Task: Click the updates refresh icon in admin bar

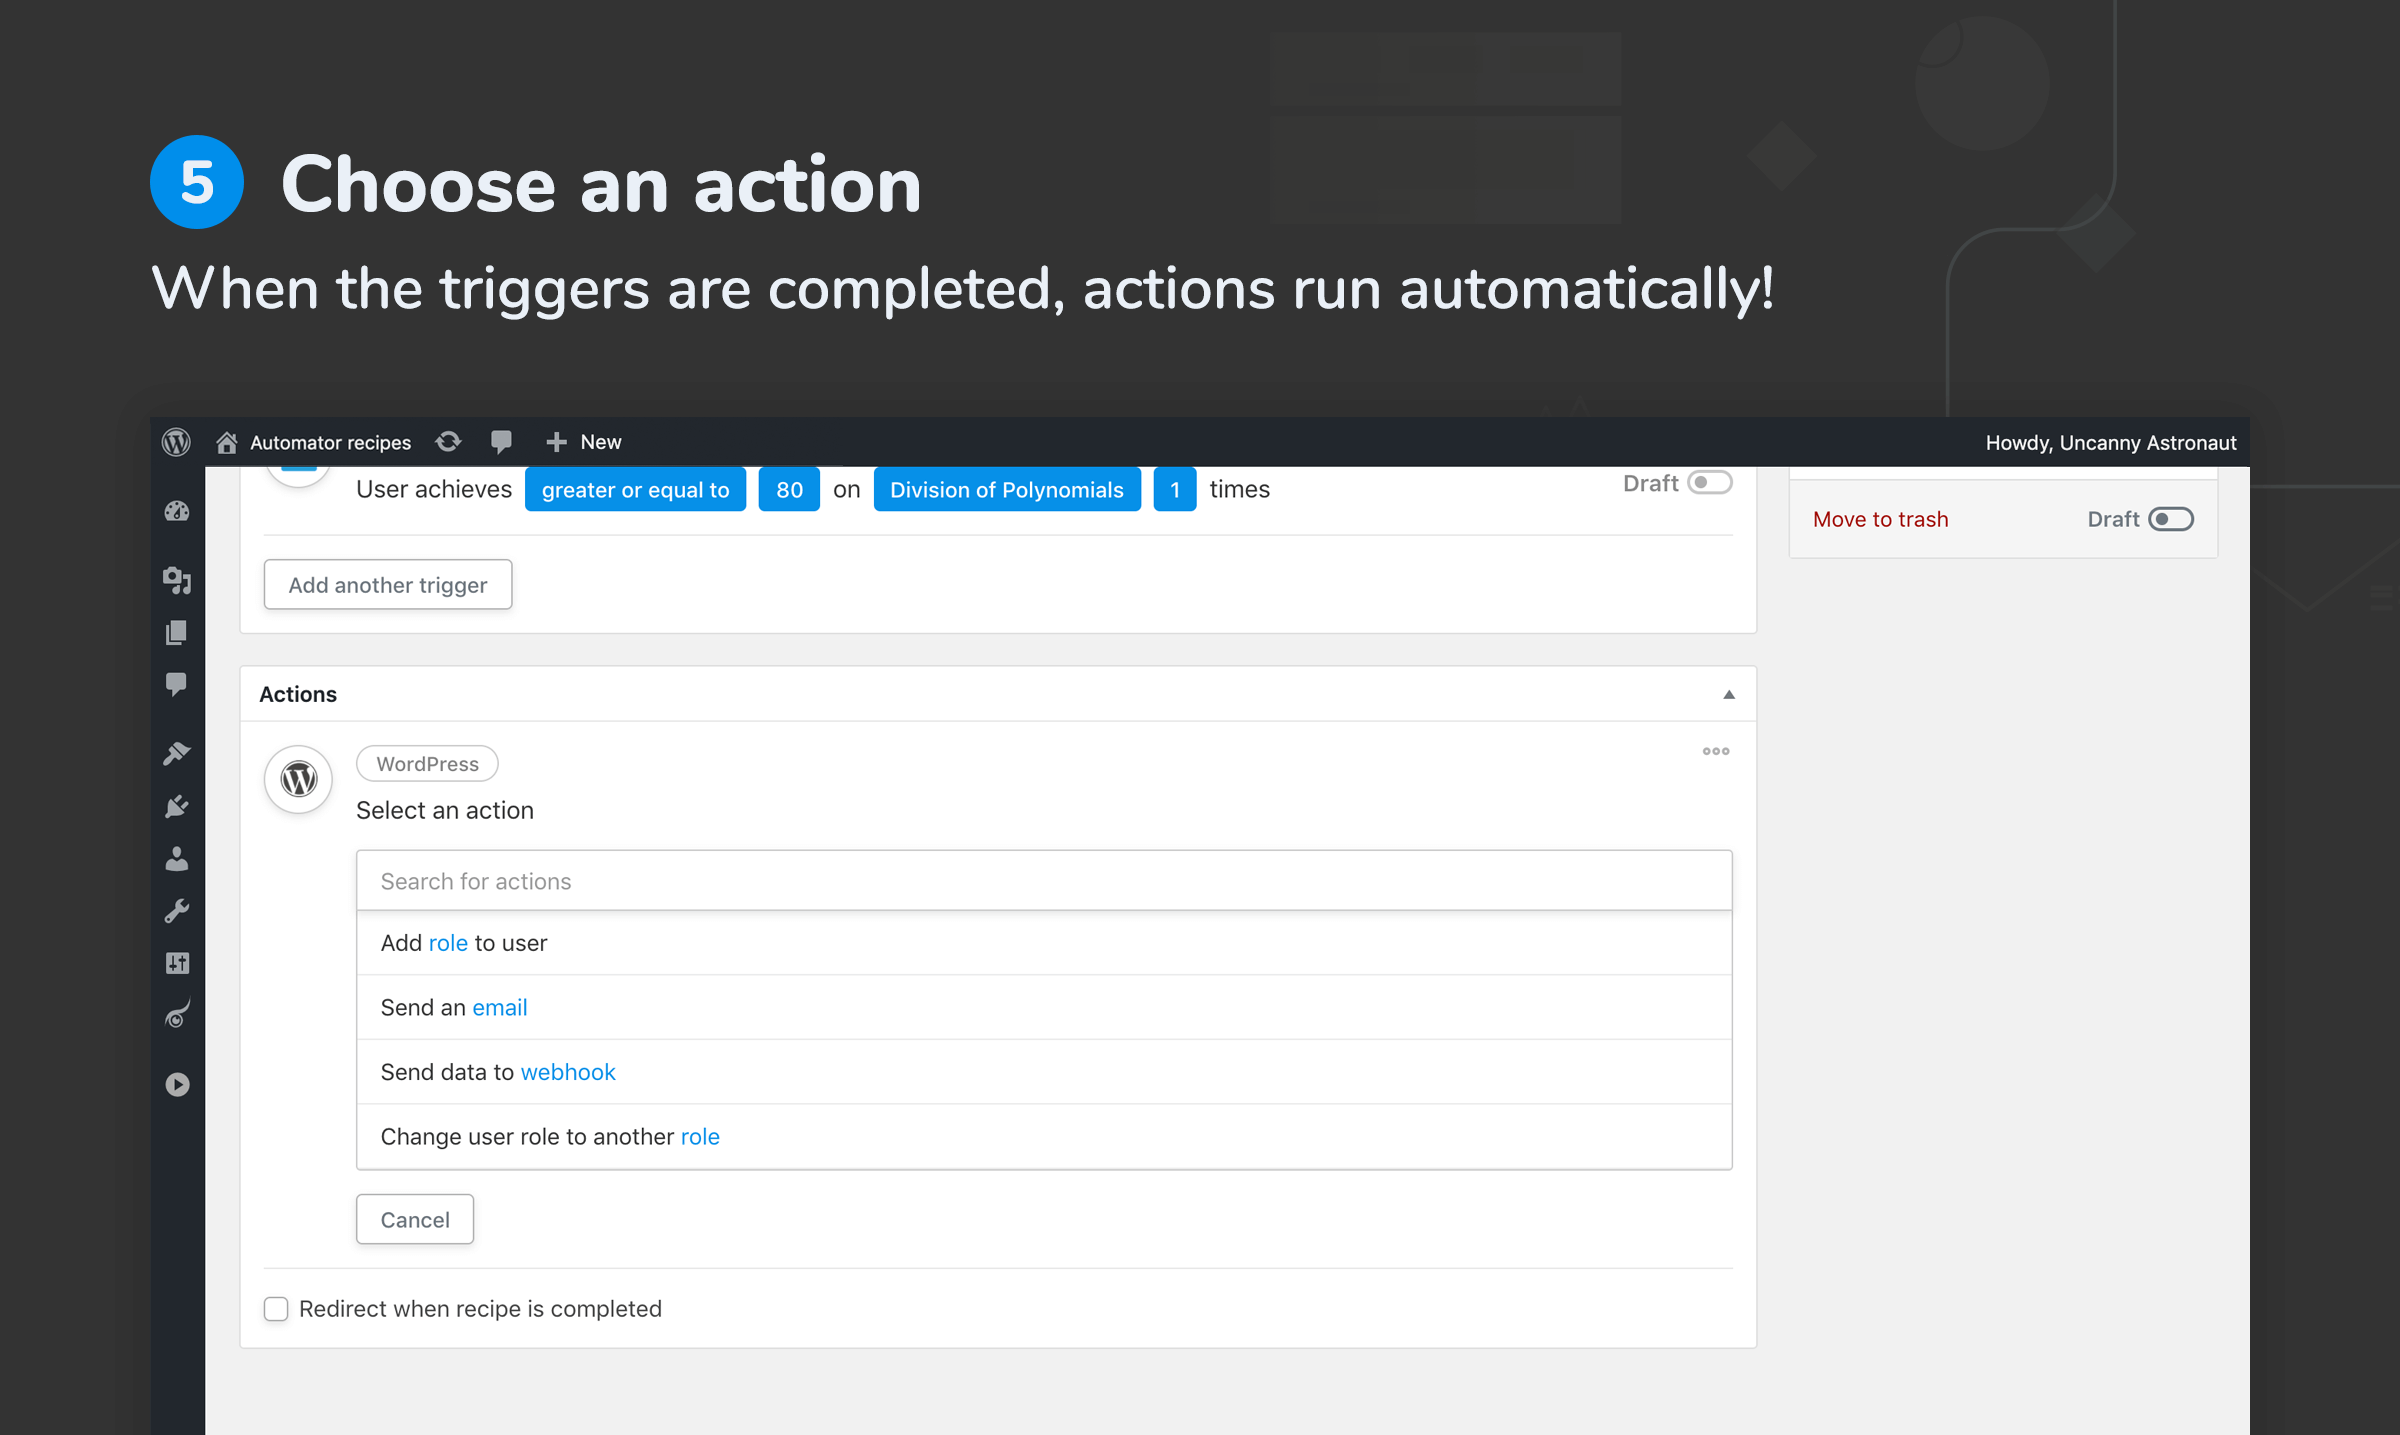Action: pos(449,442)
